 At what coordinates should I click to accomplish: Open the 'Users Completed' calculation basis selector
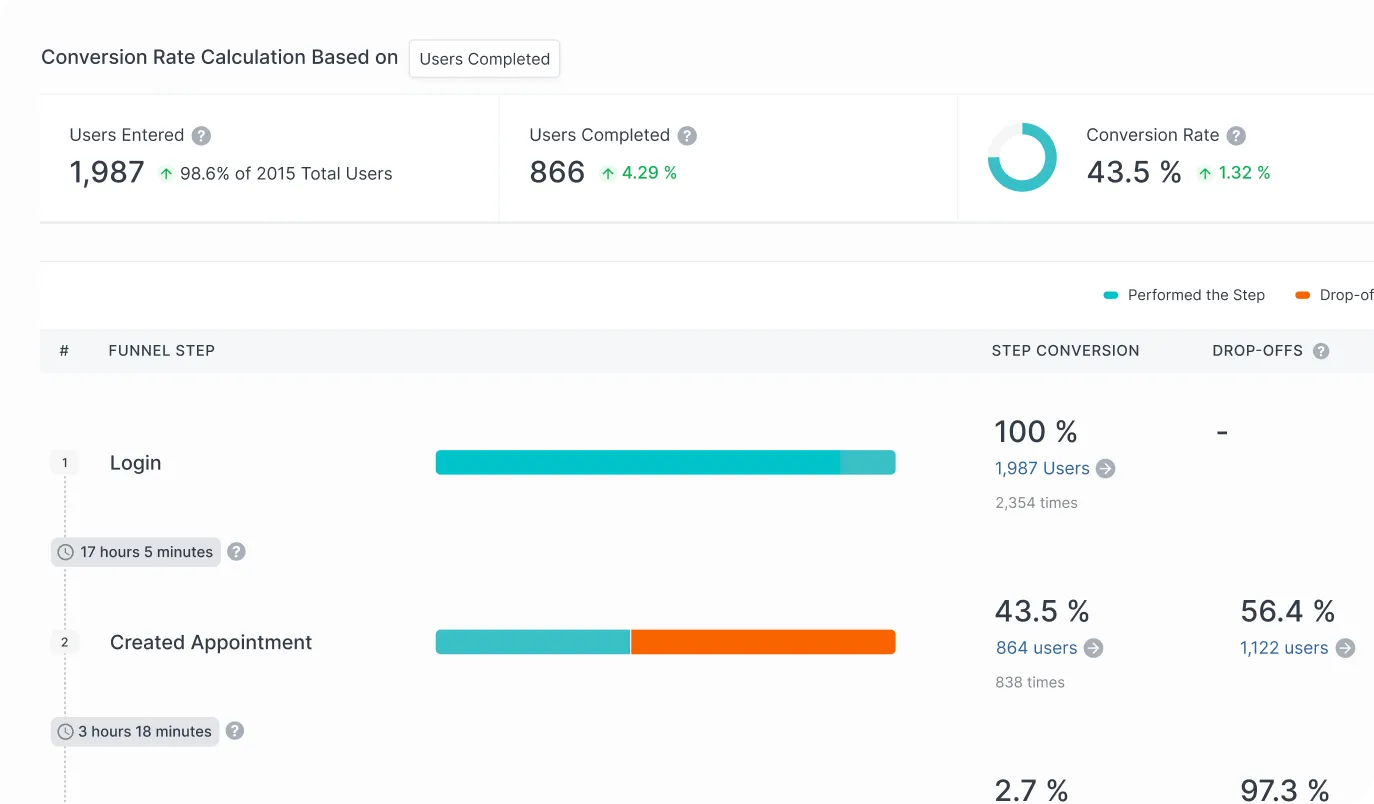pyautogui.click(x=483, y=58)
